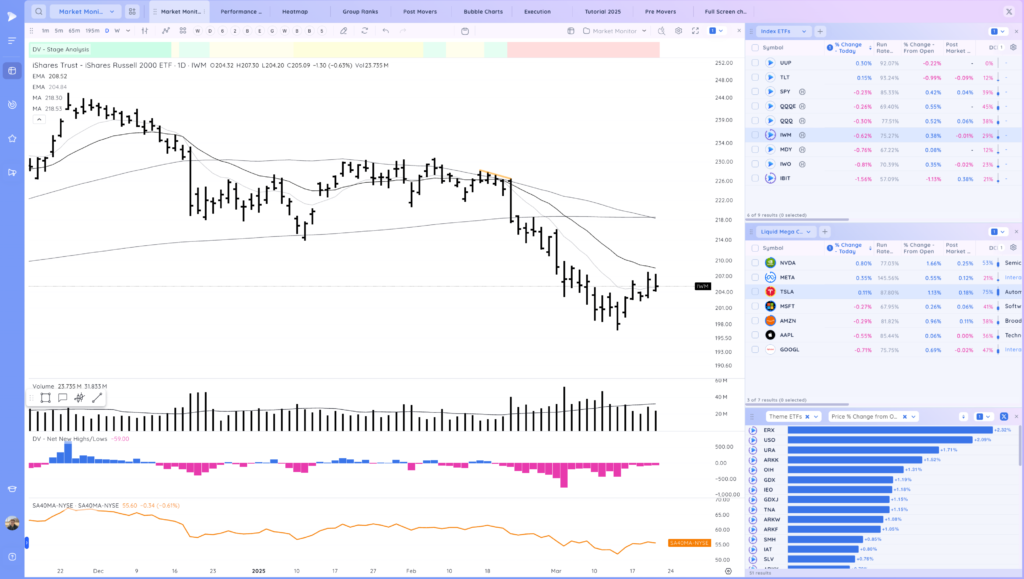Viewport: 1024px width, 579px height.
Task: Click the refresh chart icon
Action: coord(364,31)
